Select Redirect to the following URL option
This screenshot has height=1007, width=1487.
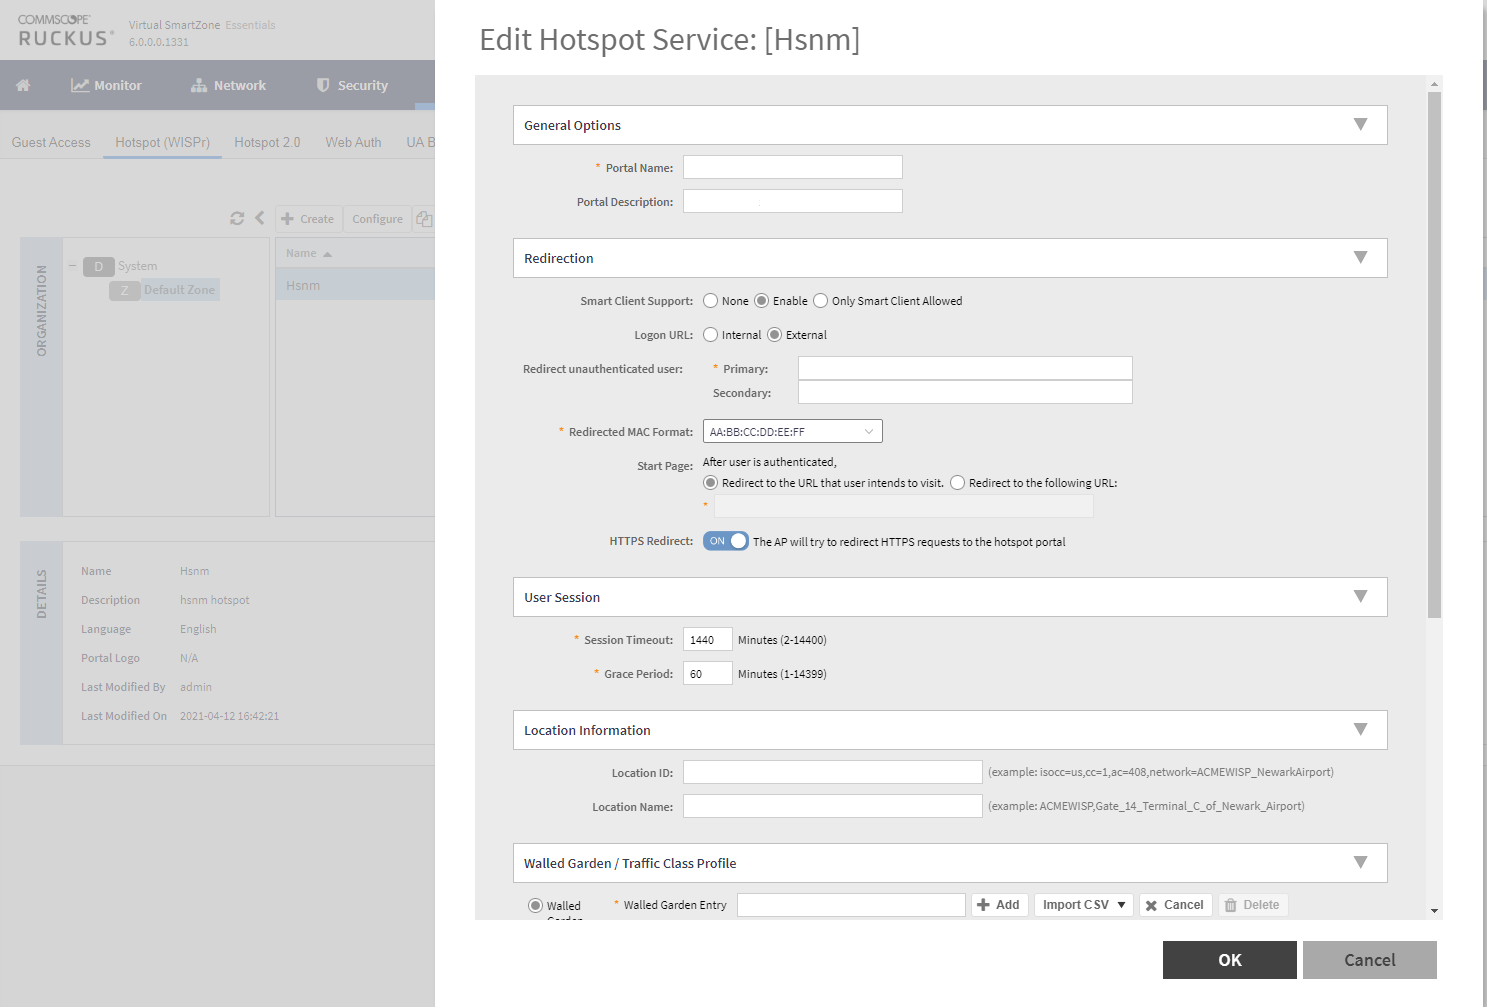pyautogui.click(x=958, y=483)
